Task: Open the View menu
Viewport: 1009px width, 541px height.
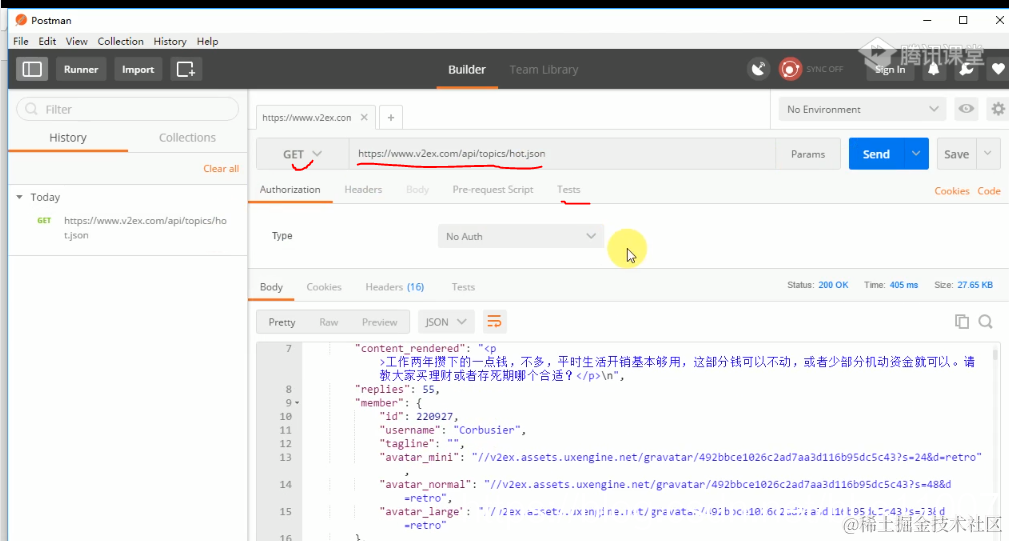Action: [x=77, y=41]
